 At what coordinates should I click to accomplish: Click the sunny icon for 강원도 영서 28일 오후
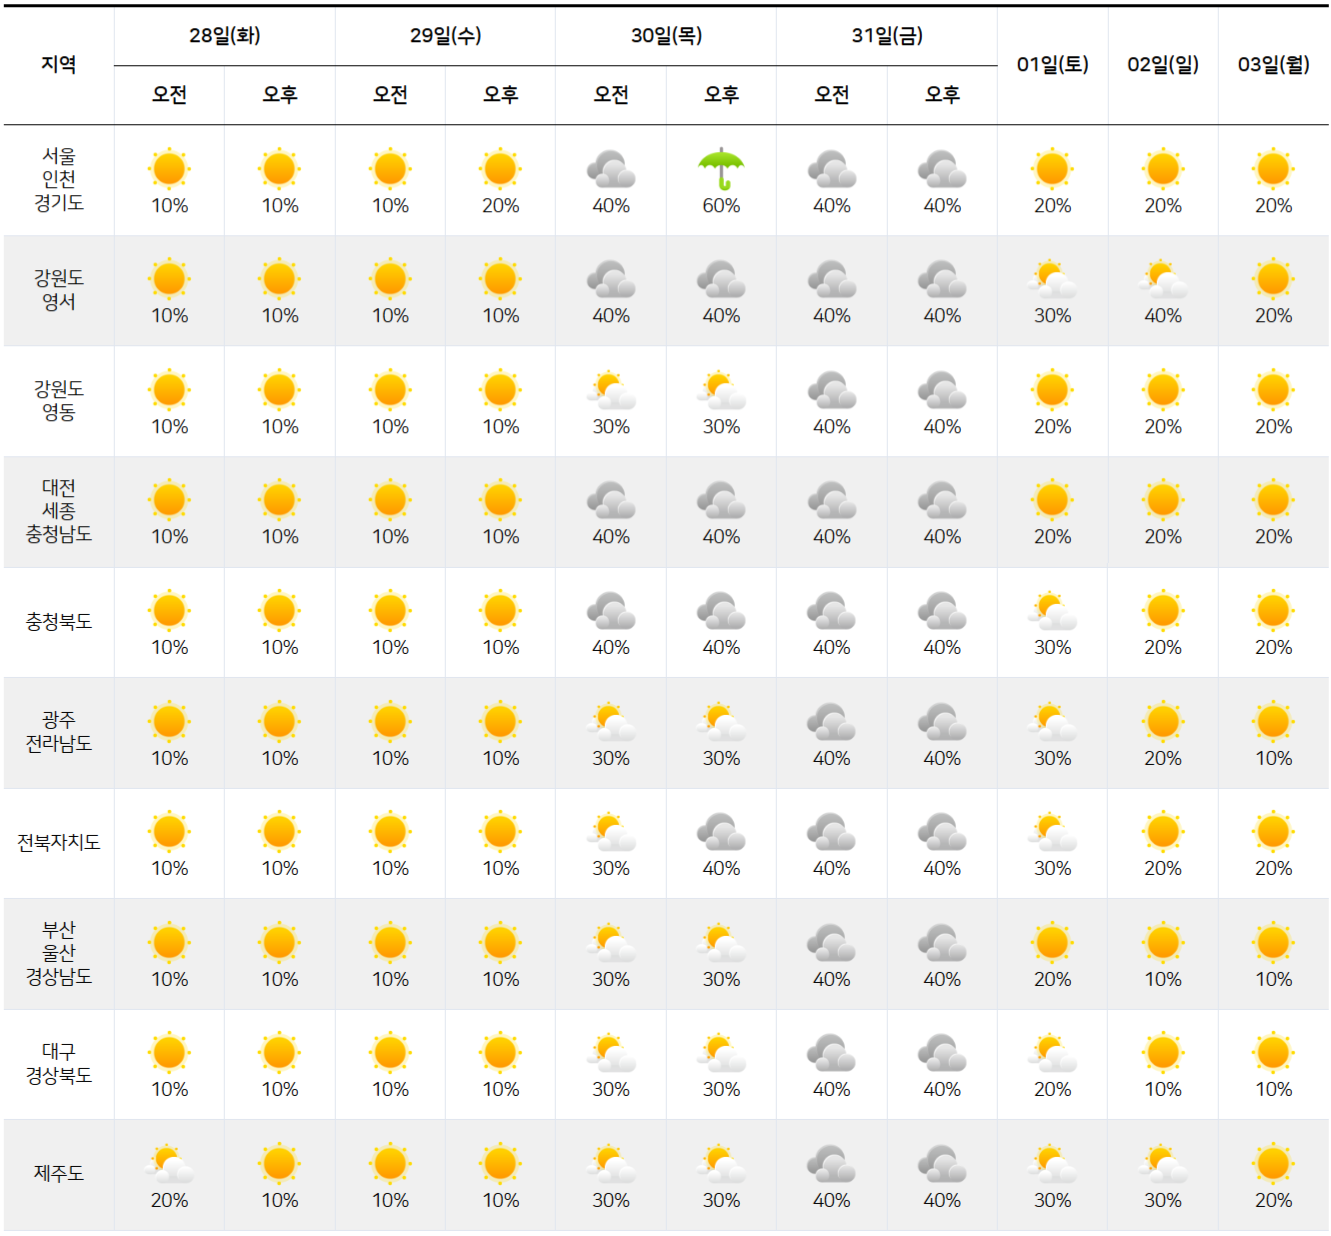pos(279,279)
